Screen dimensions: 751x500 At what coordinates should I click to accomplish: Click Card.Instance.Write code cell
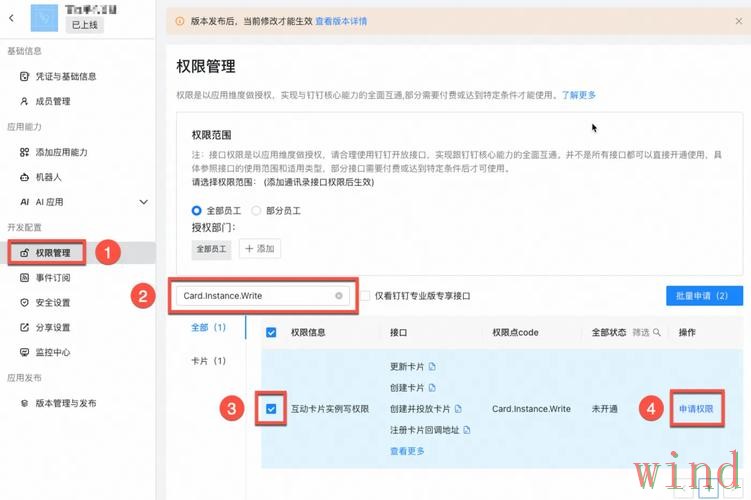(531, 409)
